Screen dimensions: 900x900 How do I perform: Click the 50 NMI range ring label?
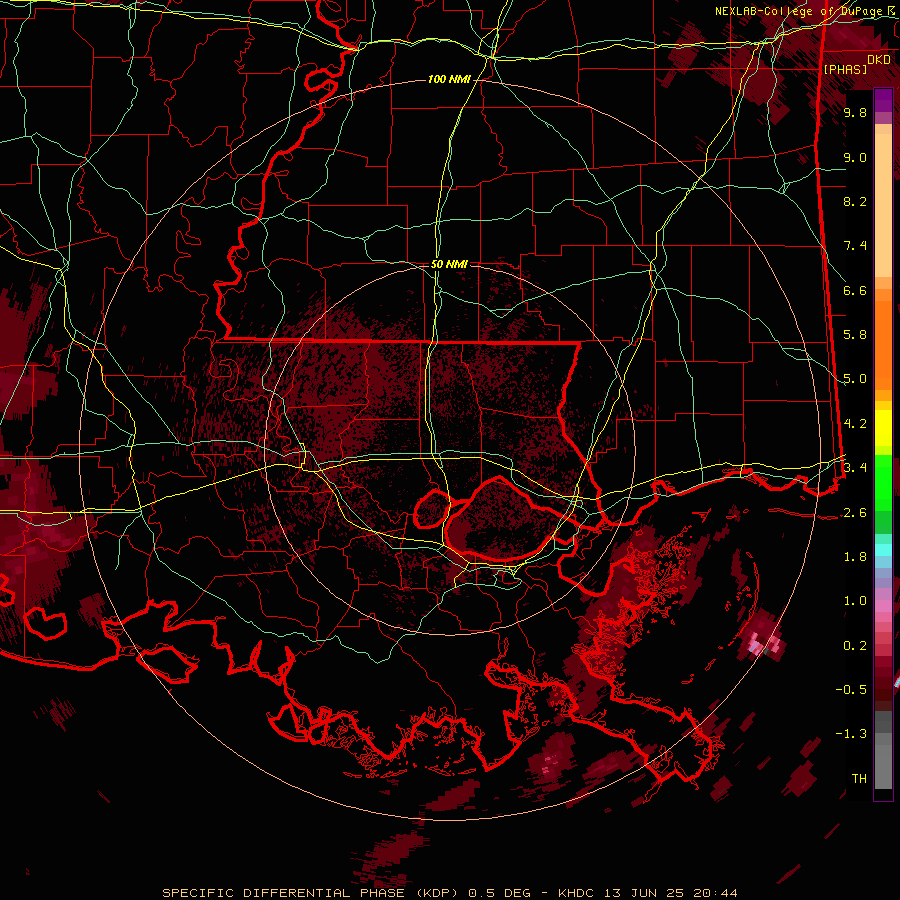(449, 264)
